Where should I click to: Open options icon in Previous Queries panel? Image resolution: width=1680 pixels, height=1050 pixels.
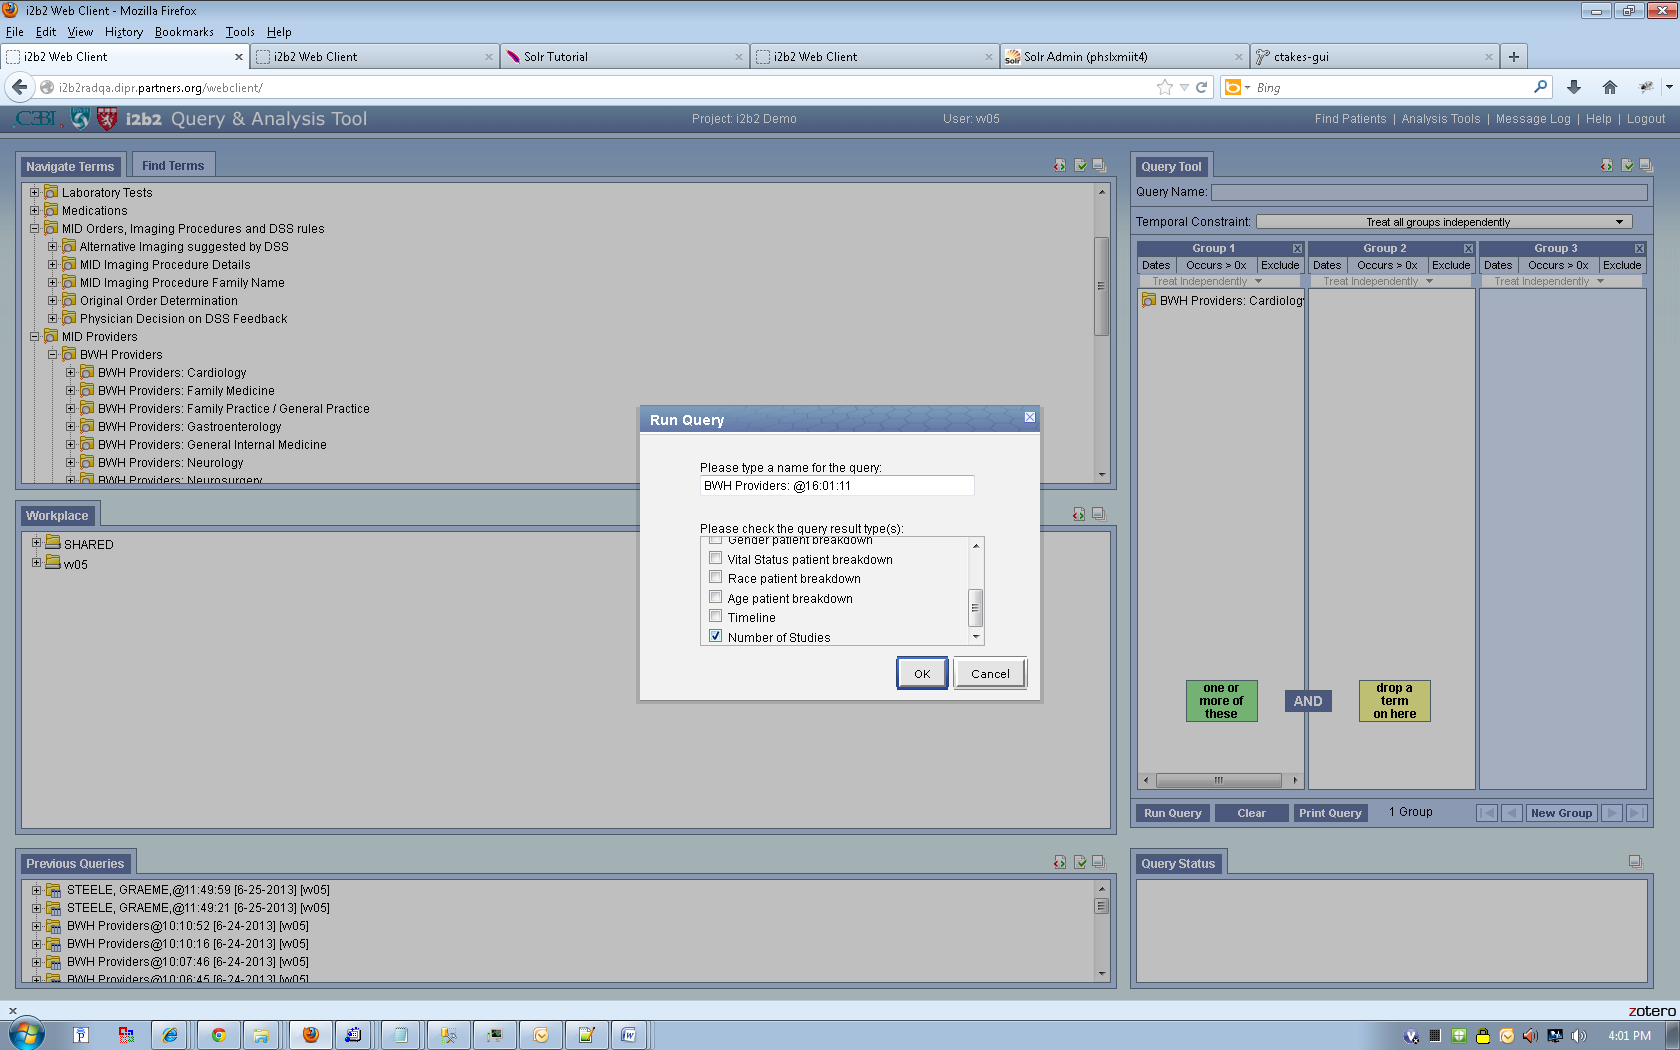(1080, 862)
